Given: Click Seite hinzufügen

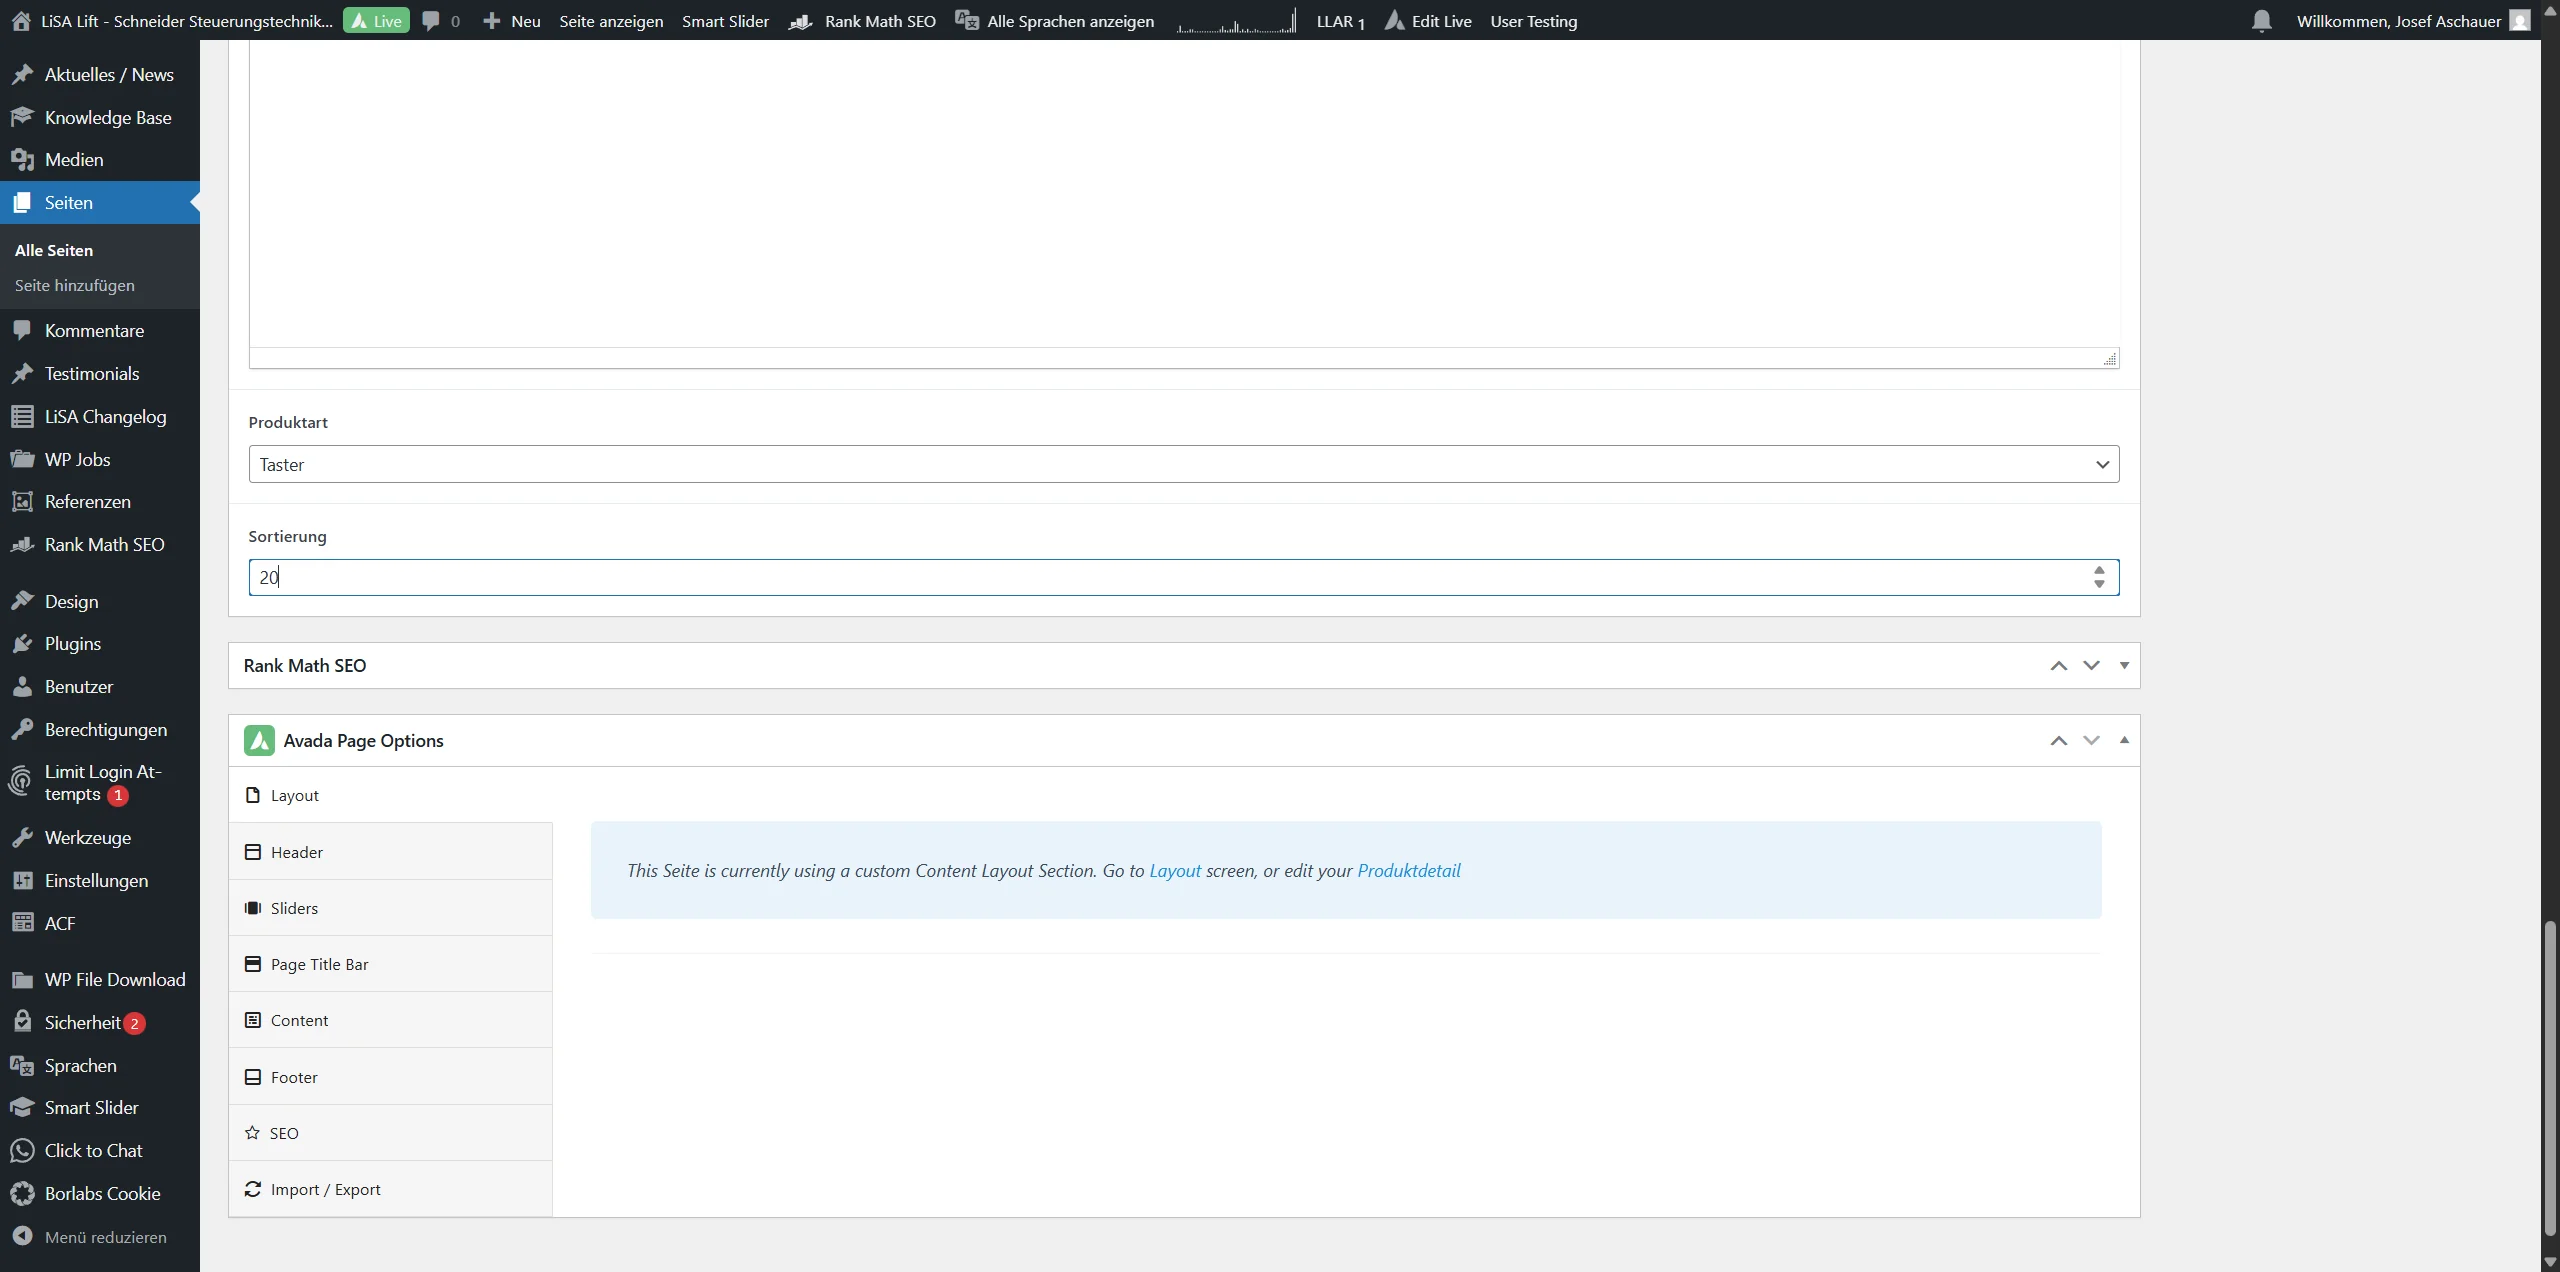Looking at the screenshot, I should pos(74,285).
